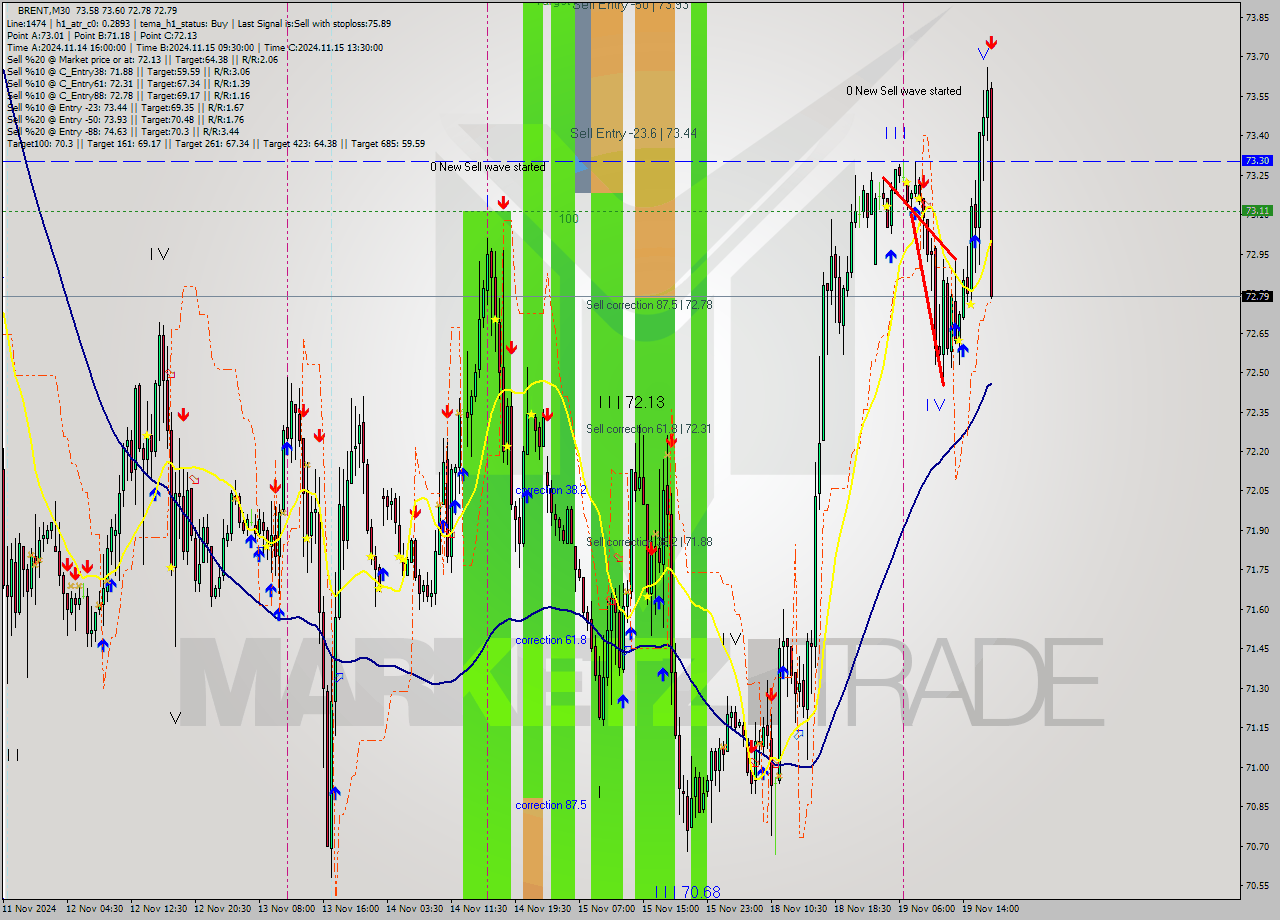Select the 73.11 green price tag
Image resolution: width=1280 pixels, height=920 pixels.
1256,210
